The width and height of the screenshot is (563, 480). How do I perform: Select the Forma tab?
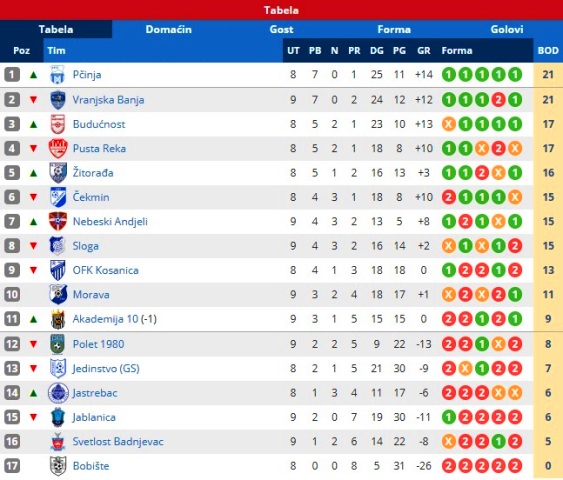click(x=394, y=29)
